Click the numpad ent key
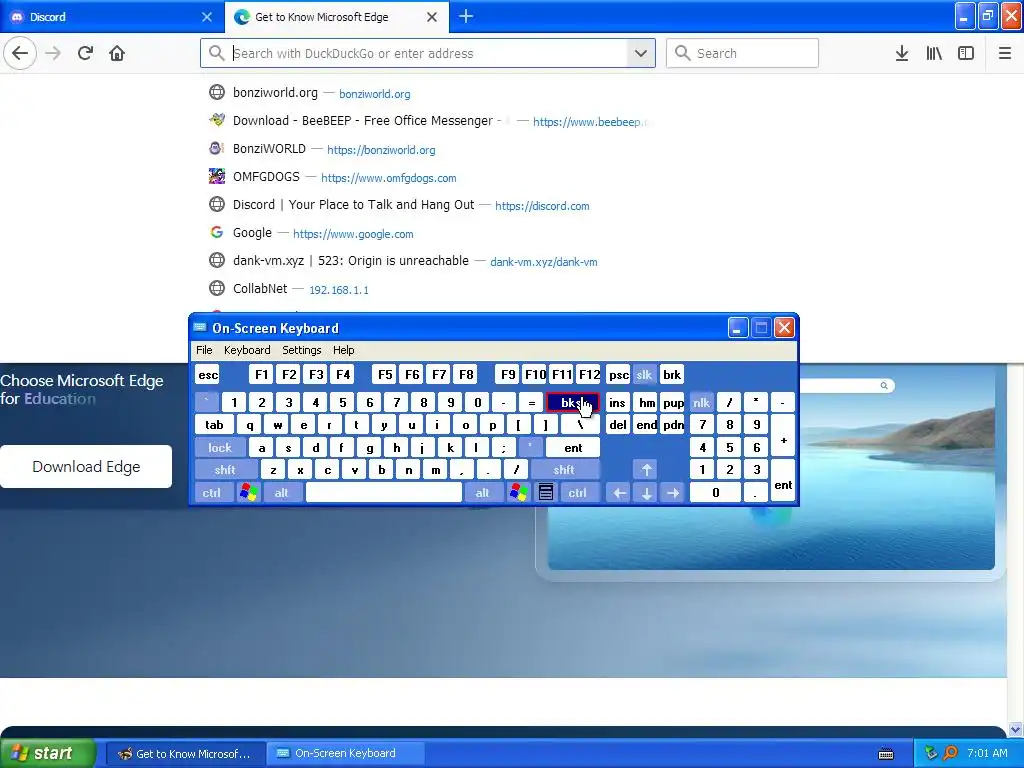 pos(783,481)
